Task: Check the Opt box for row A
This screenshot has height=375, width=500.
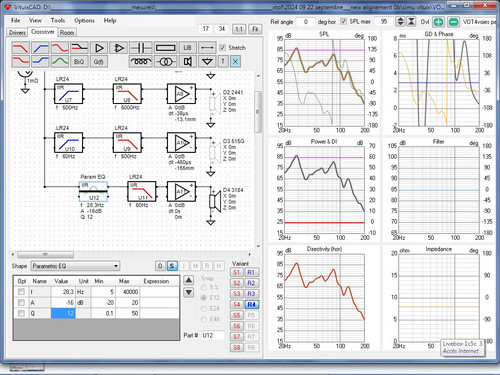Action: click(x=21, y=303)
